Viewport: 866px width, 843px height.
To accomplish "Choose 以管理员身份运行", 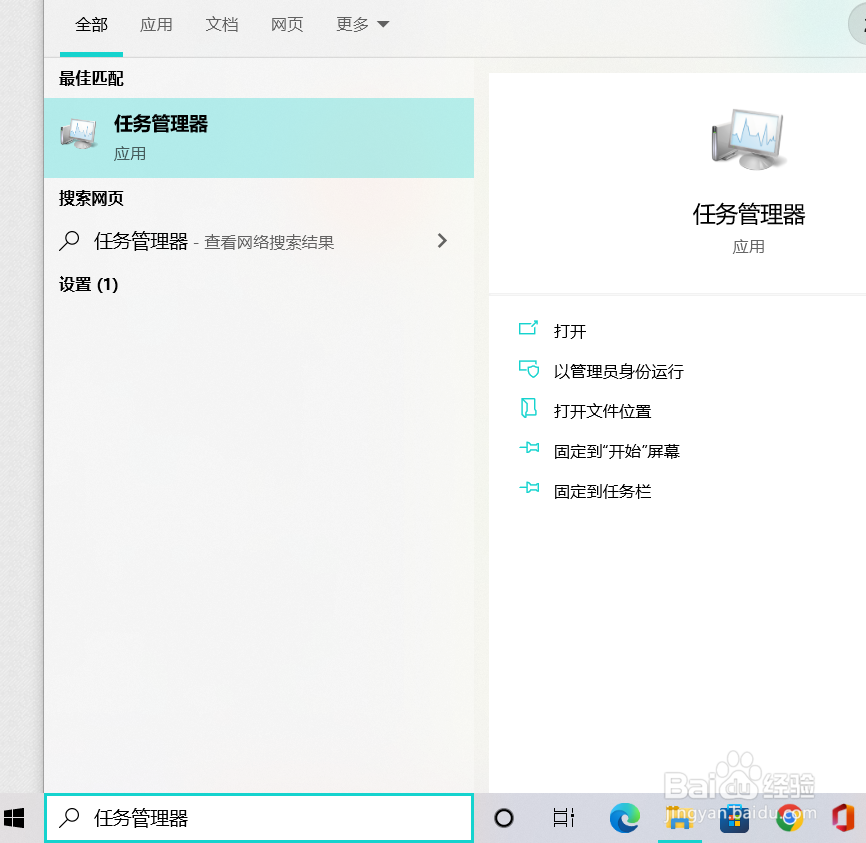I will coord(619,371).
